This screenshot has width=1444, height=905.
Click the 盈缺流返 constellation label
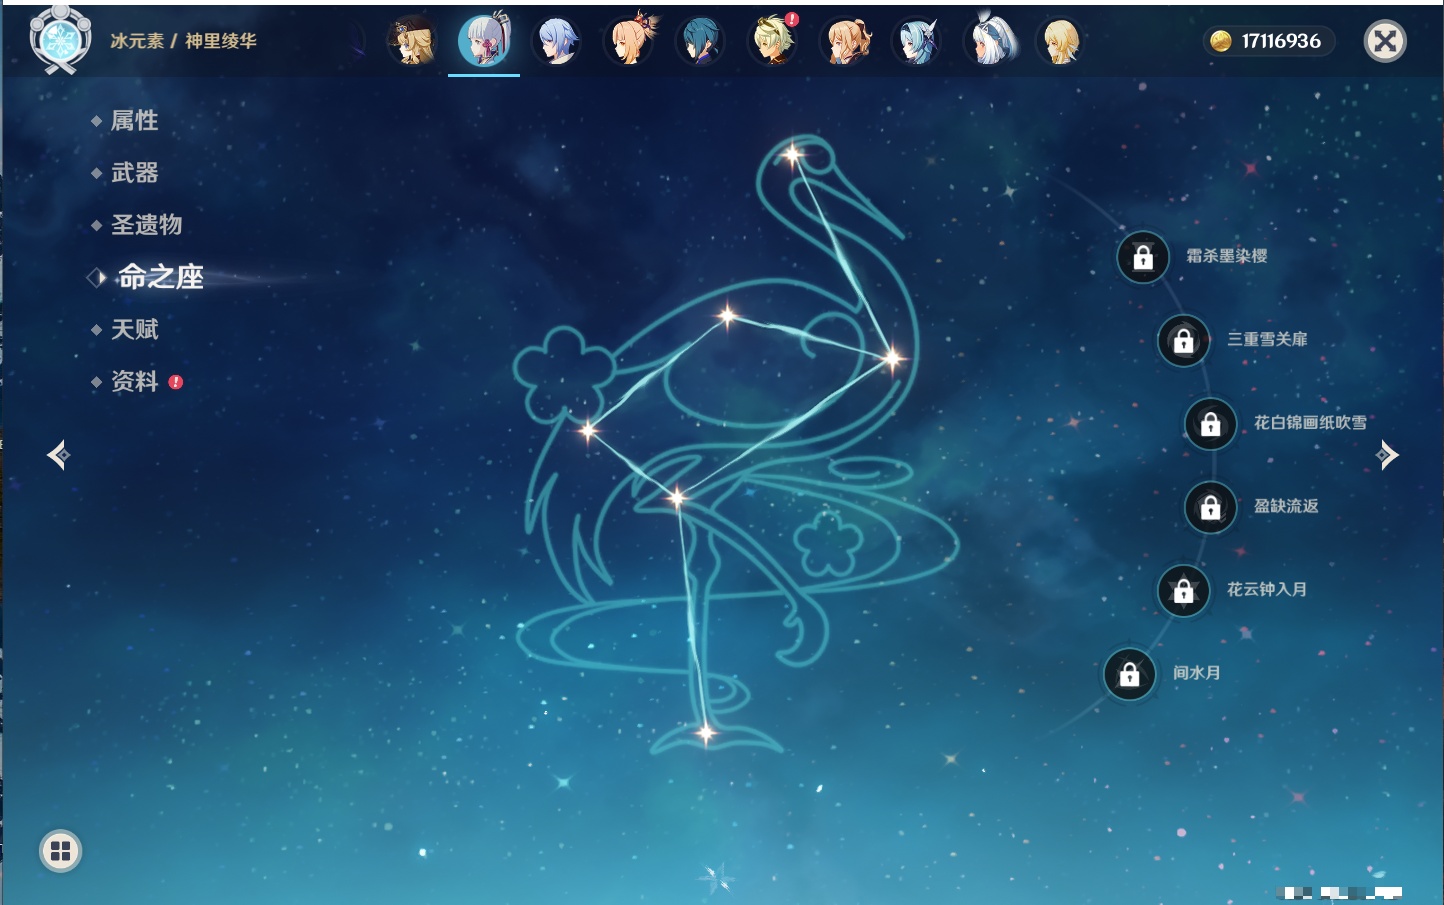click(x=1286, y=506)
